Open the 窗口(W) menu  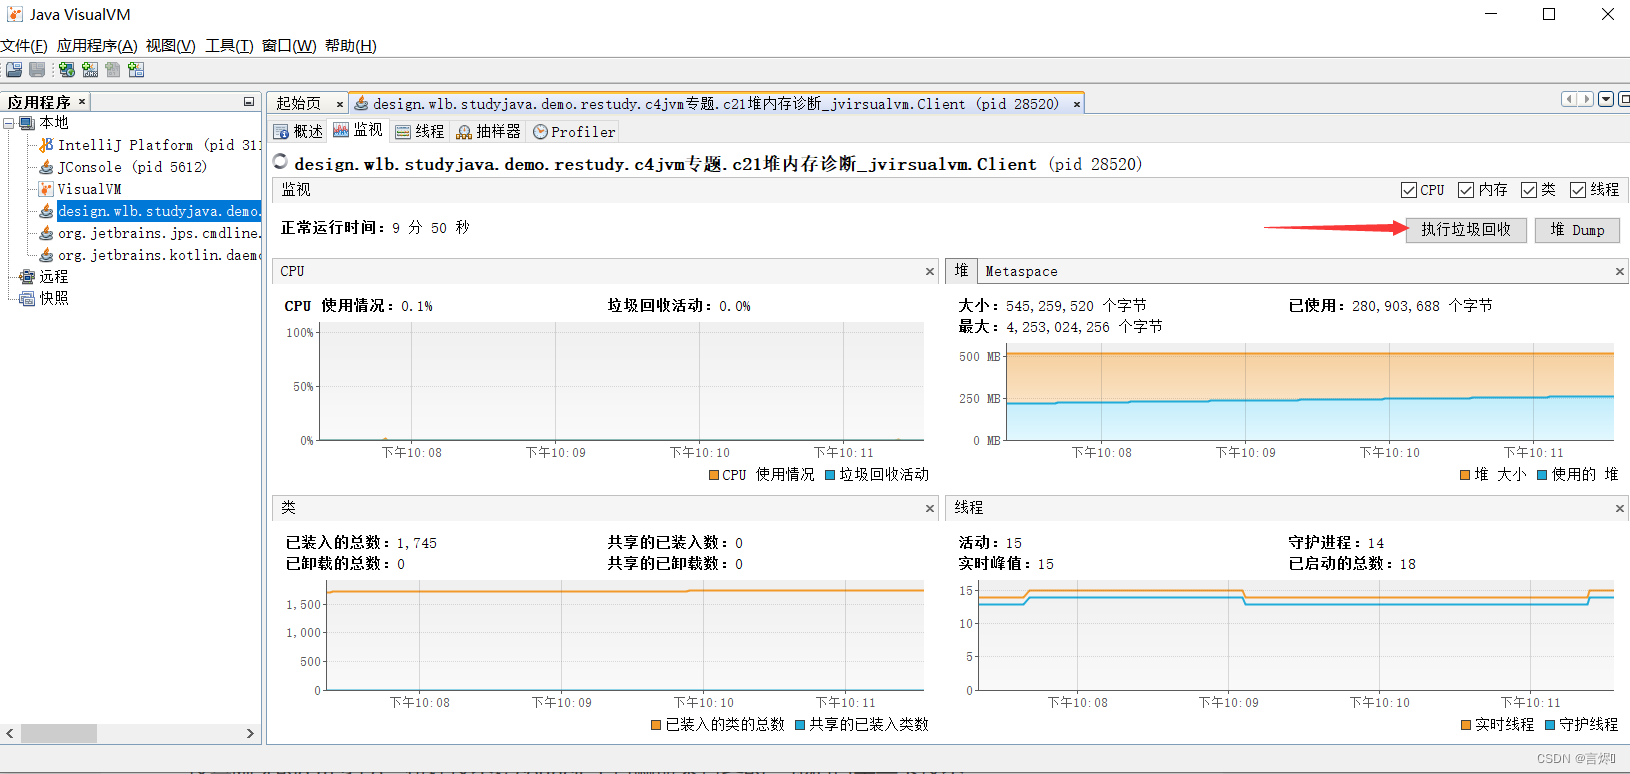tap(289, 46)
